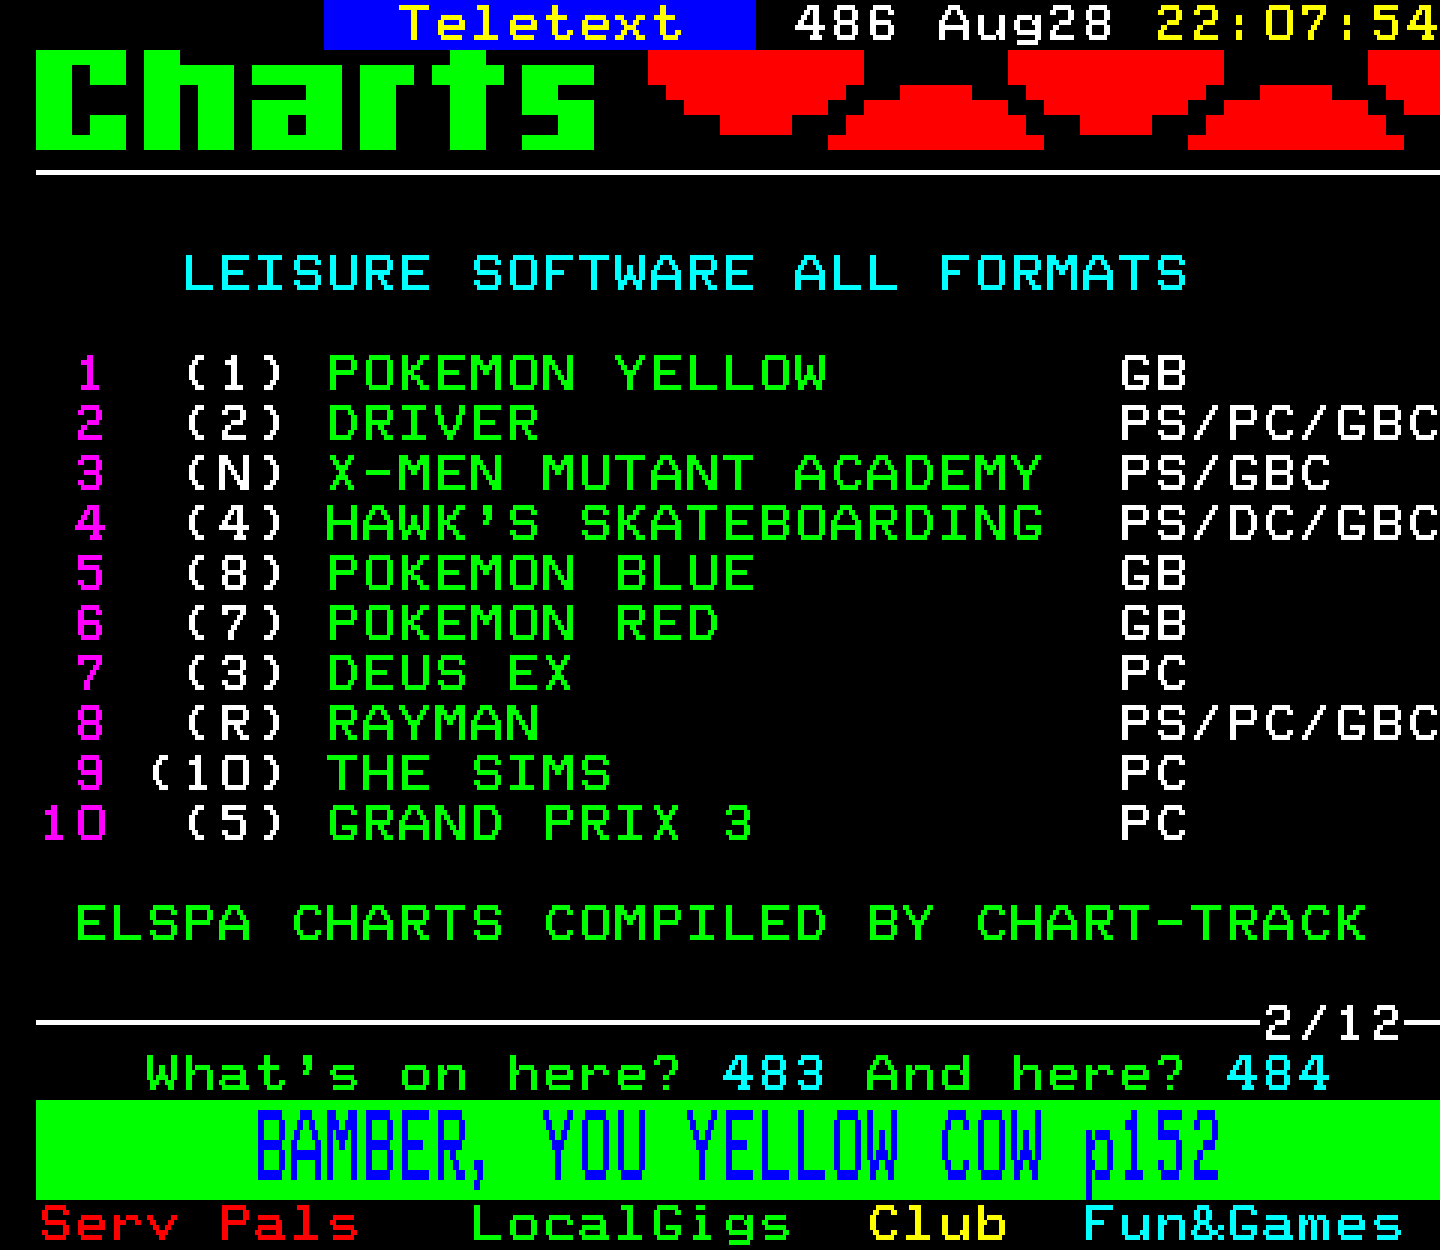Click PS/DC/GBC format for Hawk's Skateboarding
Viewport: 1440px width, 1250px height.
(1279, 524)
